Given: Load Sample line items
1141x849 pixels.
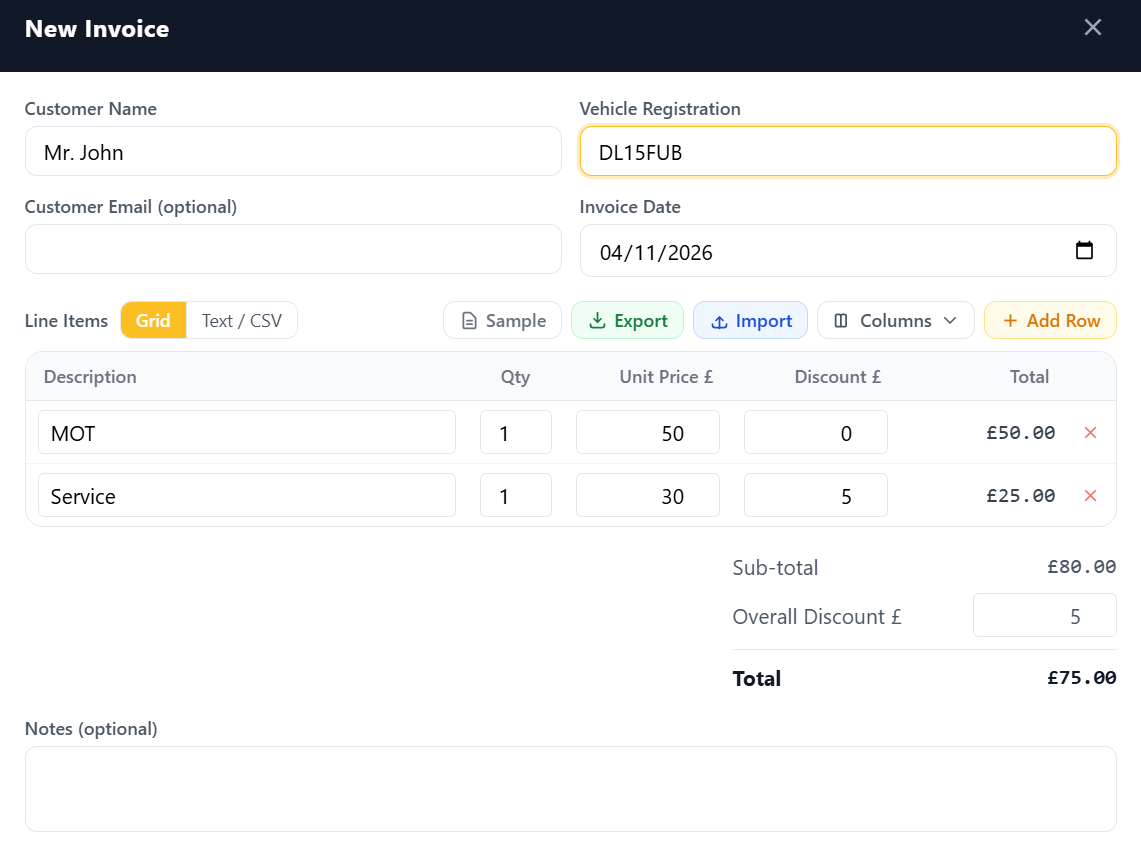Looking at the screenshot, I should 503,321.
